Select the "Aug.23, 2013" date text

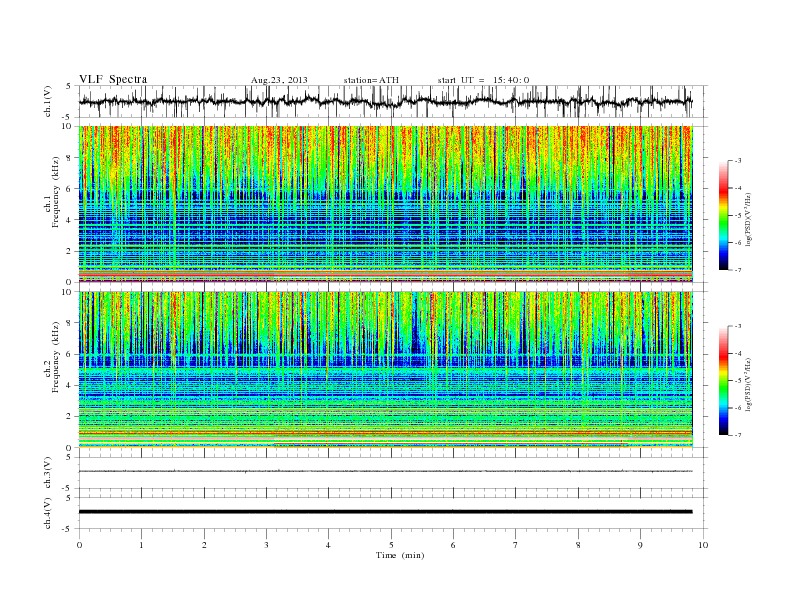coord(279,80)
